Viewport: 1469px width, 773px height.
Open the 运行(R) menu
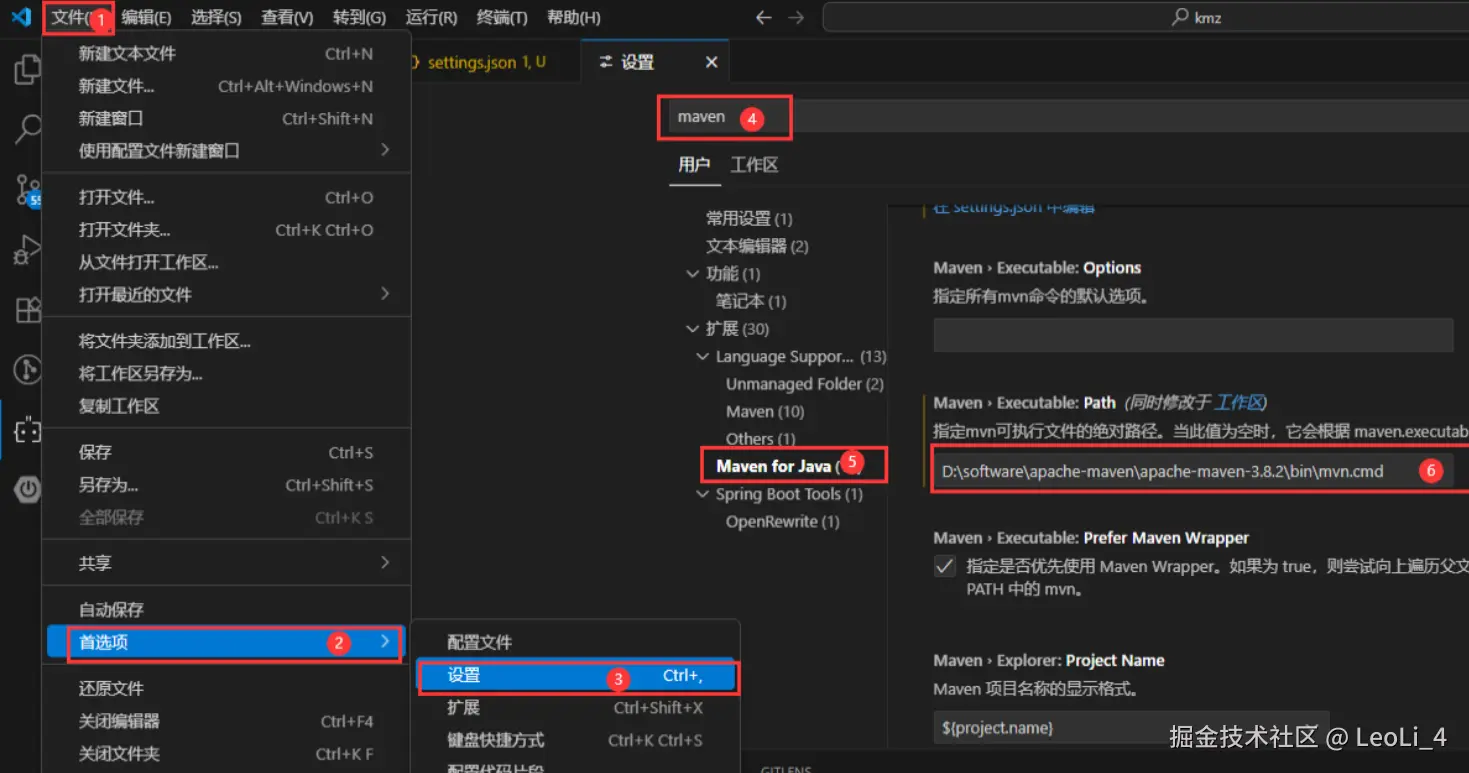pyautogui.click(x=432, y=17)
